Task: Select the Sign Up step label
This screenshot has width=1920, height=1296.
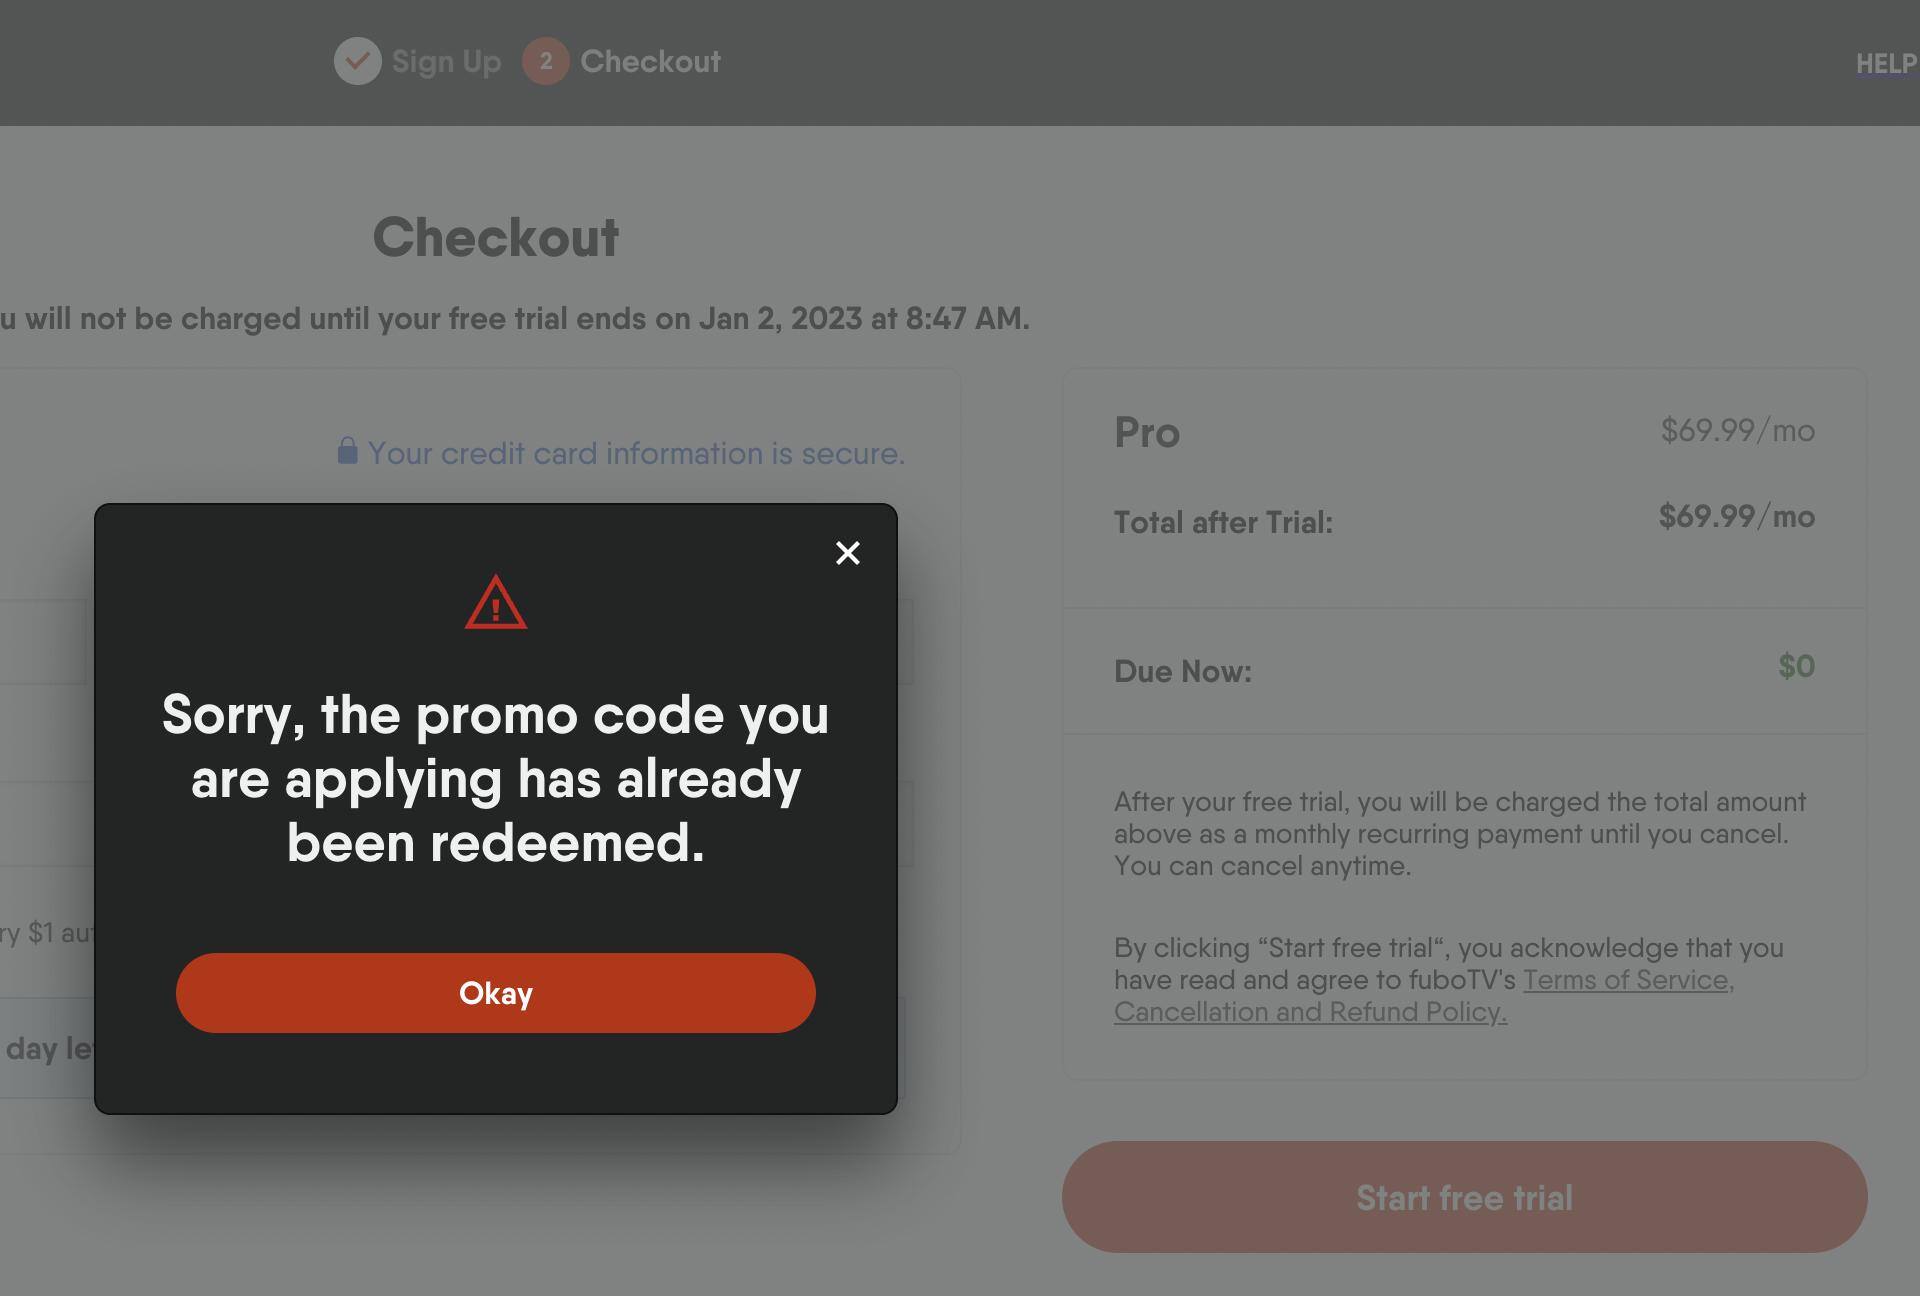Action: point(446,61)
